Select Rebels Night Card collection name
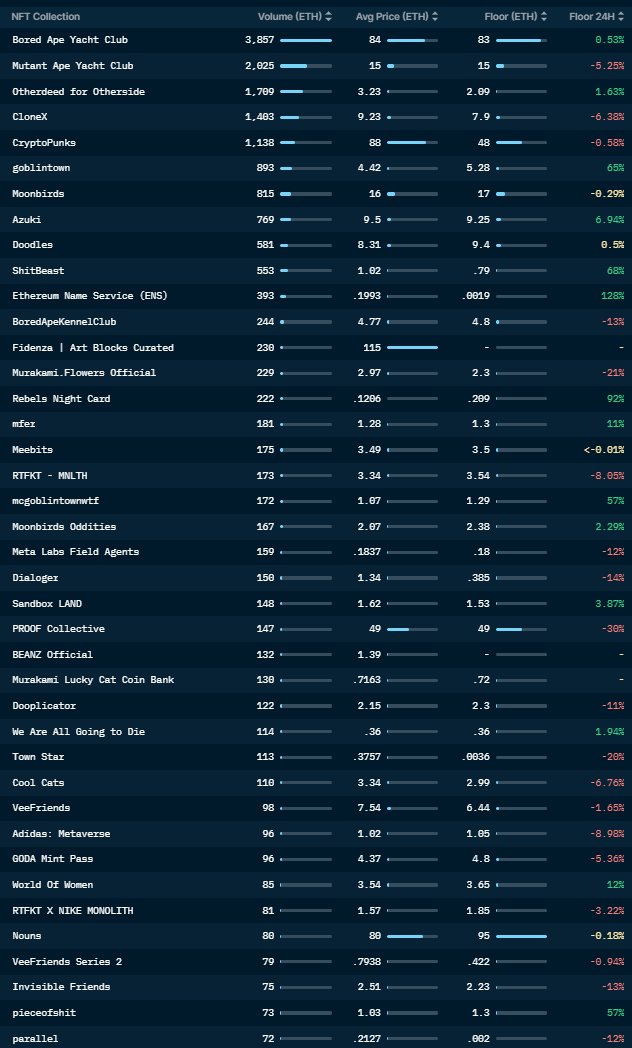The width and height of the screenshot is (632, 1048). click(61, 398)
